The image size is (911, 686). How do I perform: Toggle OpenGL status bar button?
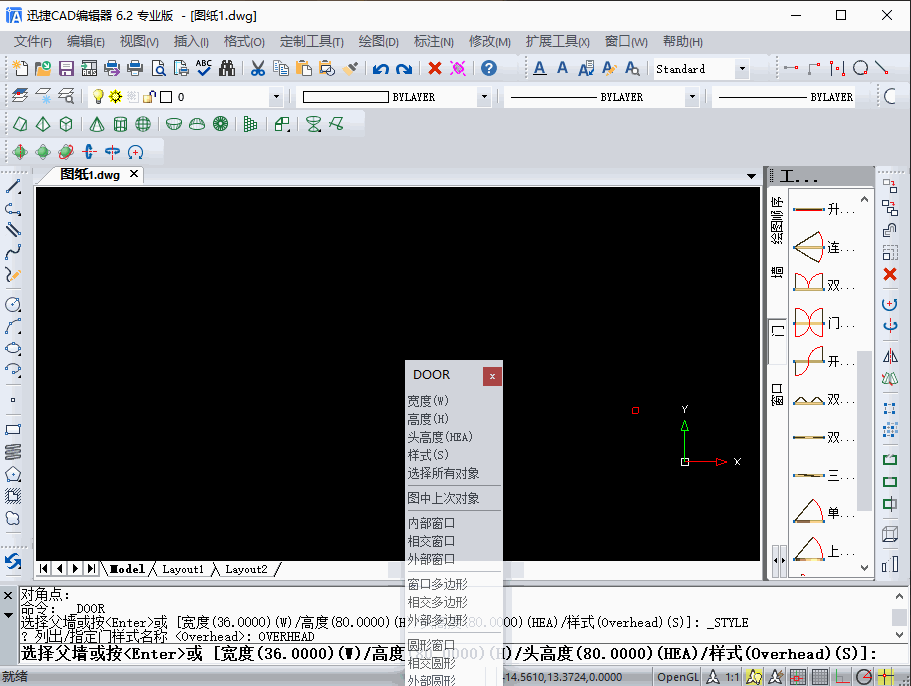coord(677,677)
